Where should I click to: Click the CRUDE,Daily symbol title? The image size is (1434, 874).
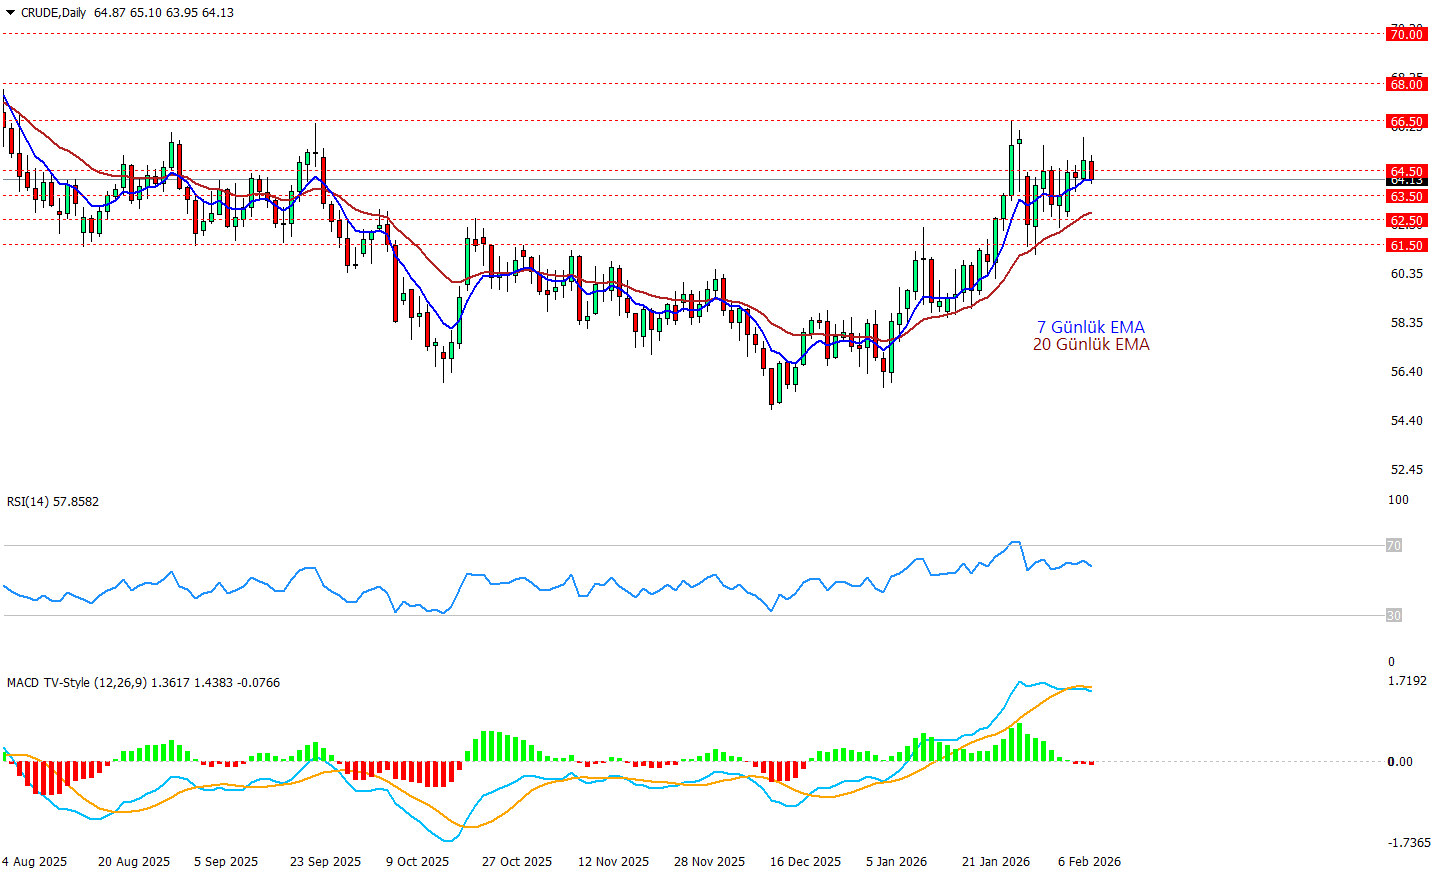pyautogui.click(x=54, y=13)
